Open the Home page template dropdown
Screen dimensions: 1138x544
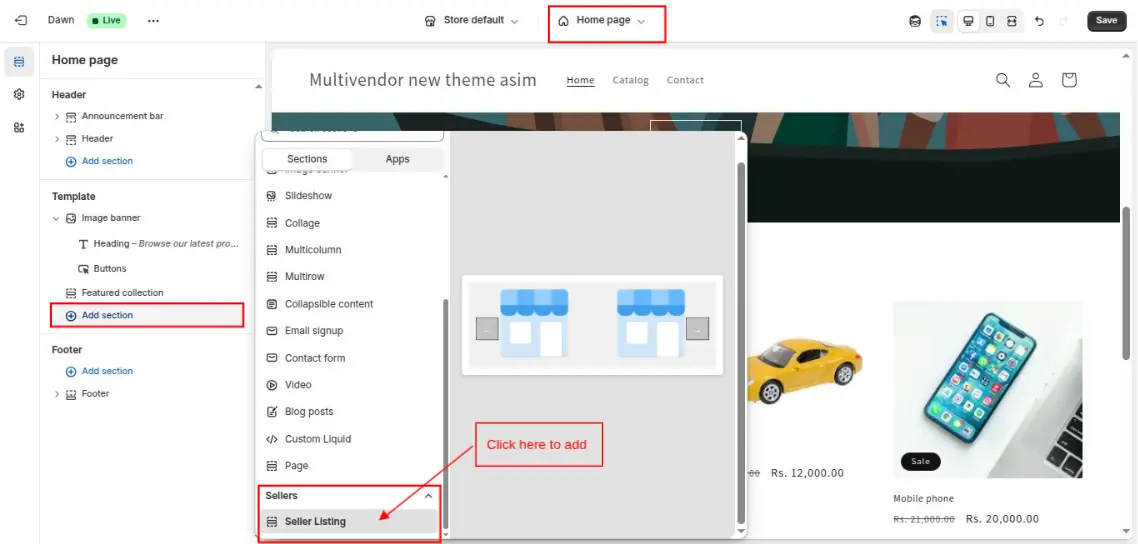pos(602,20)
